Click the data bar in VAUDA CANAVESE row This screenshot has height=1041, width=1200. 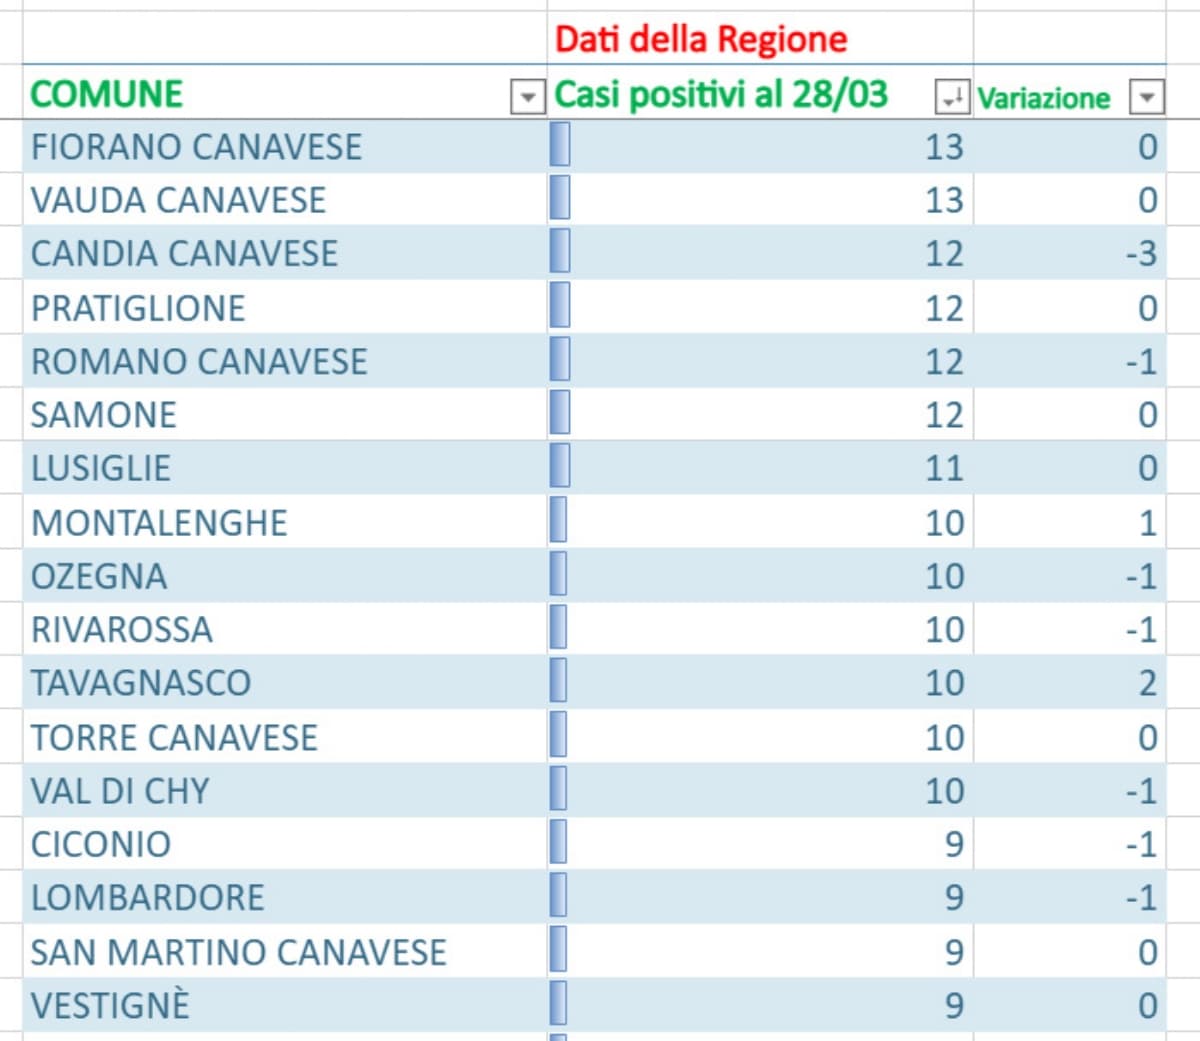pyautogui.click(x=560, y=200)
